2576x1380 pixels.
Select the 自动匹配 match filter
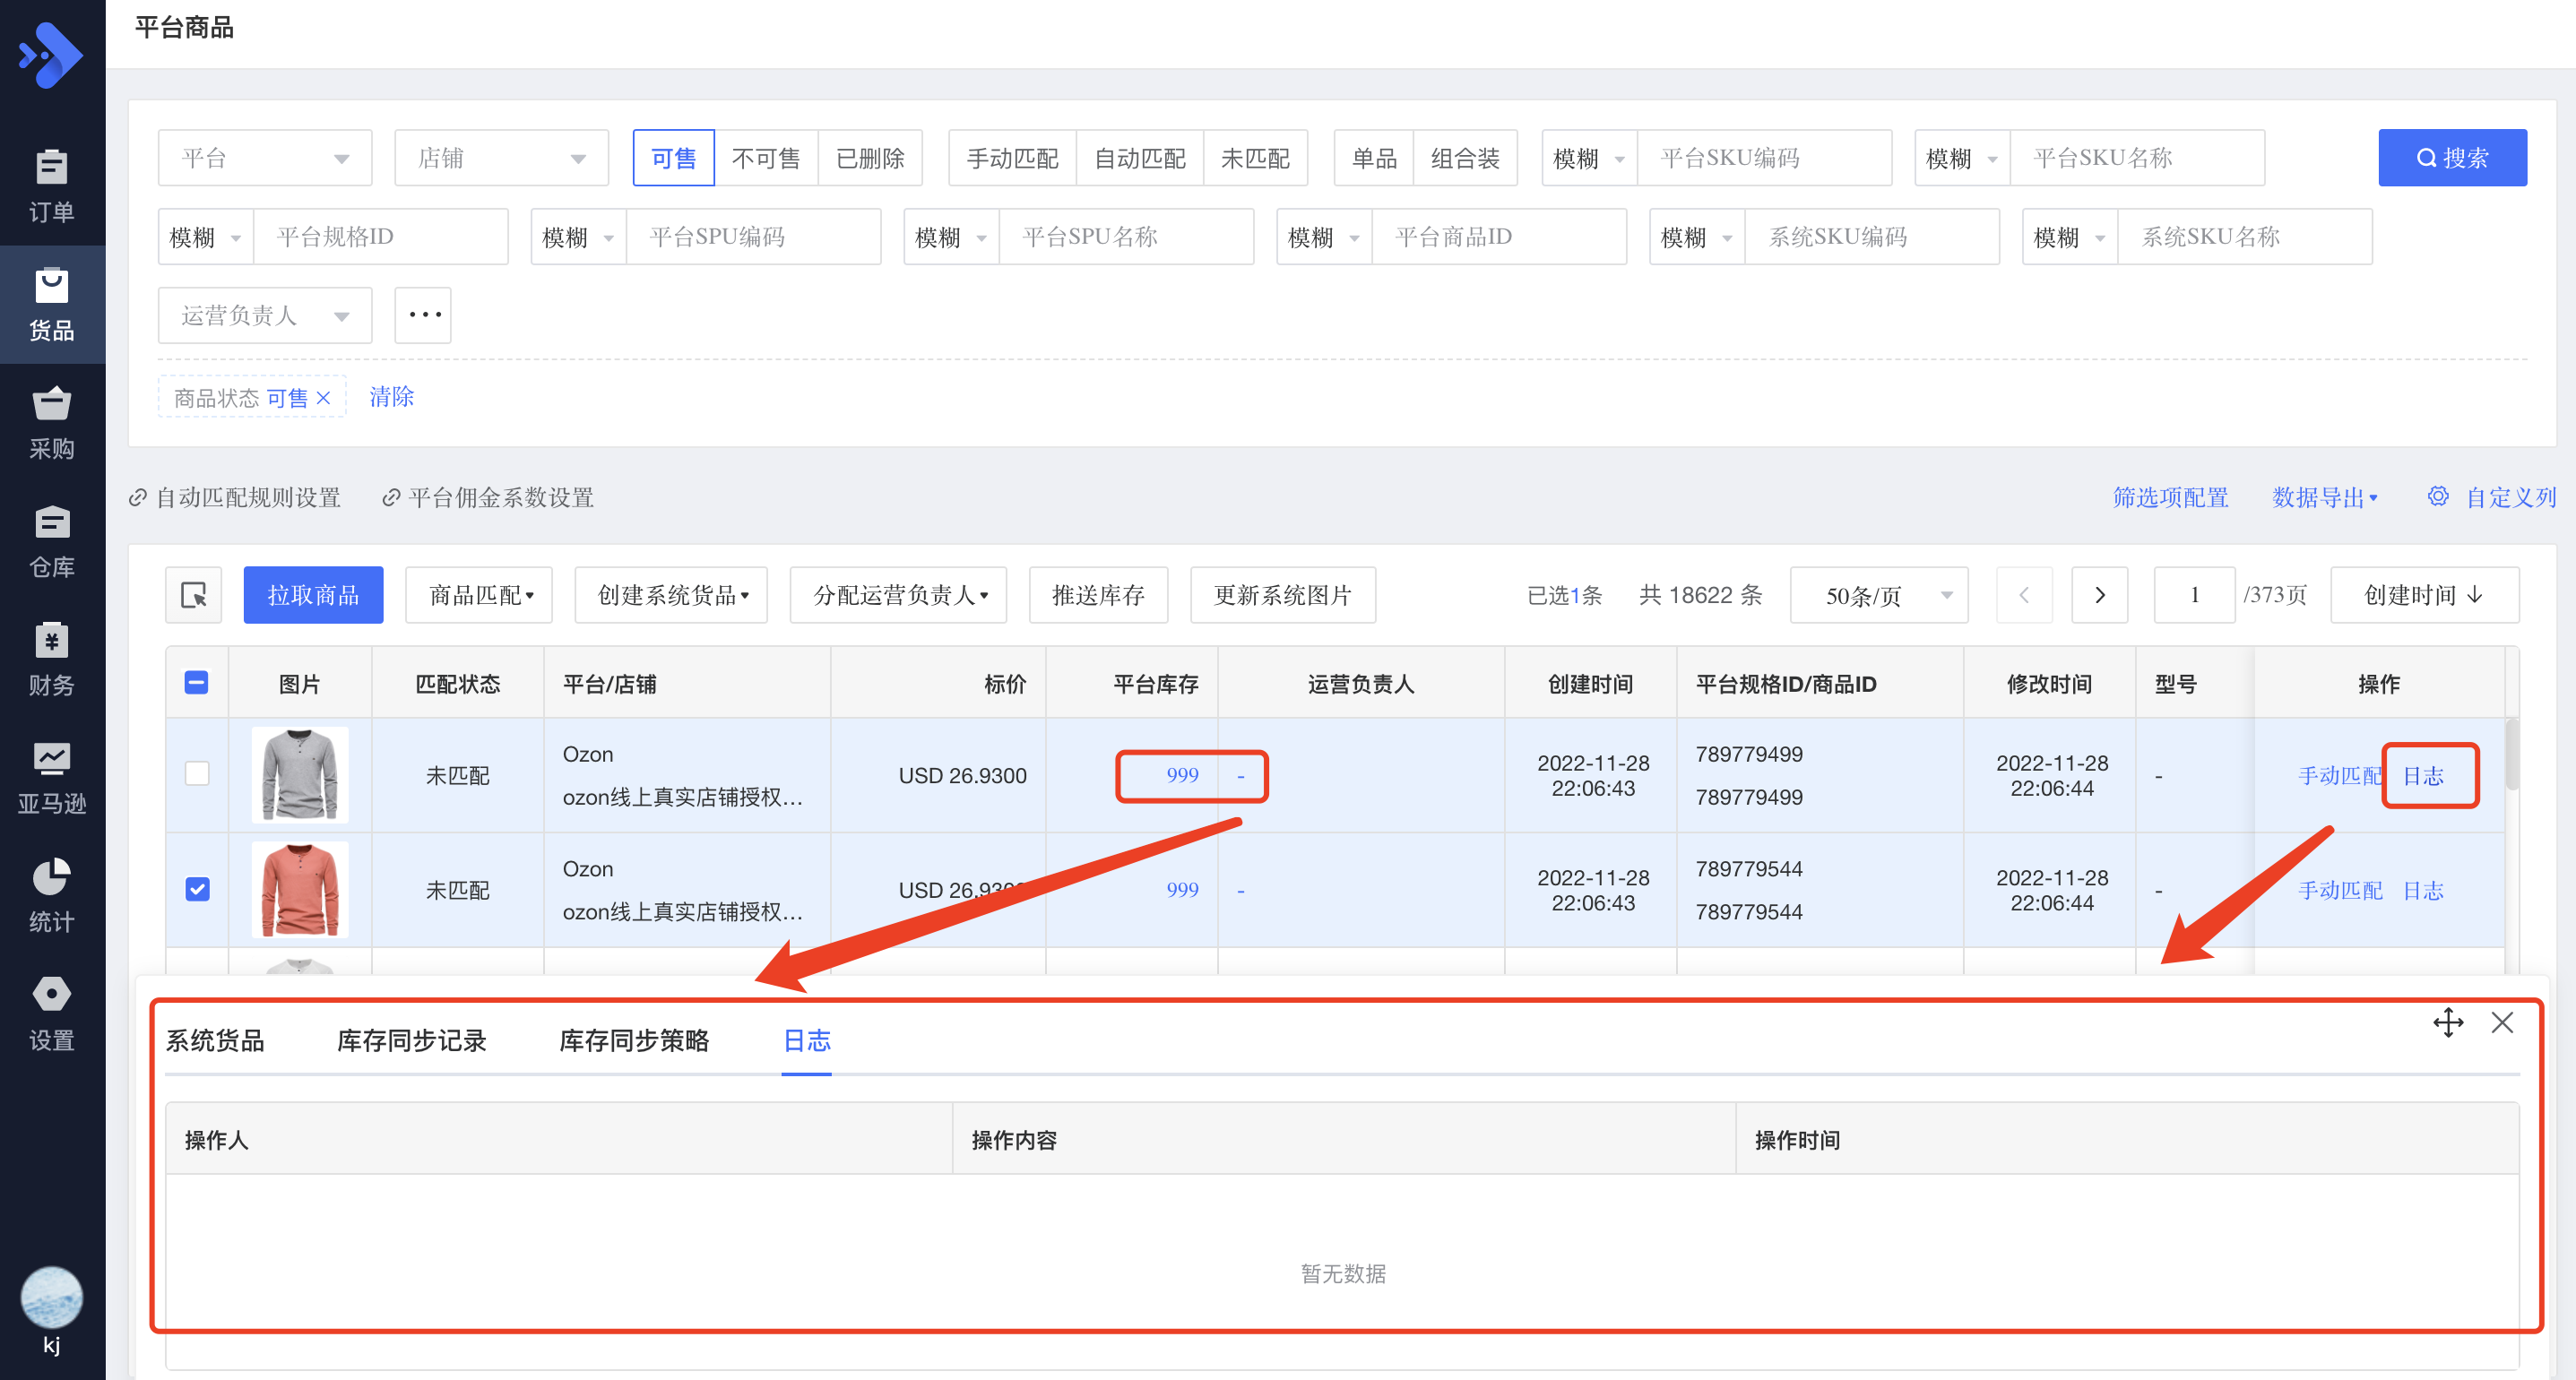tap(1140, 158)
